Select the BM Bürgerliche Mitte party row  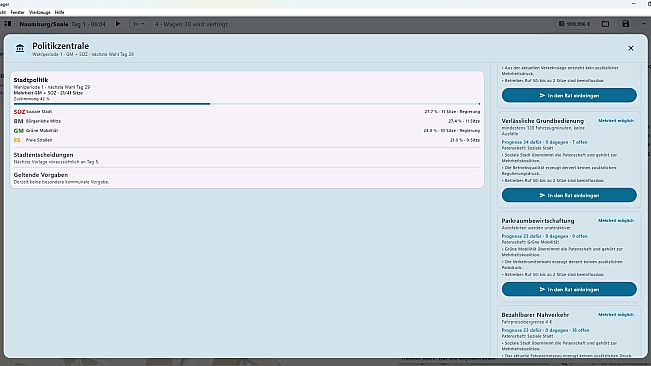point(247,121)
